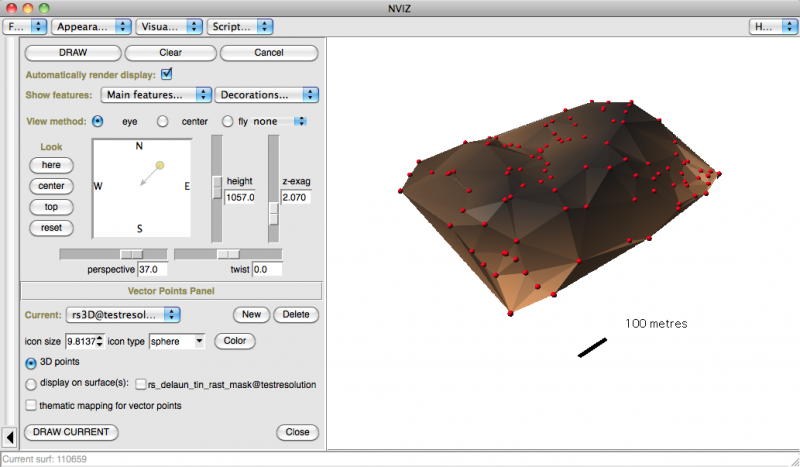Screen dimensions: 800x467
Task: Open the Appearance menu
Action: [91, 26]
